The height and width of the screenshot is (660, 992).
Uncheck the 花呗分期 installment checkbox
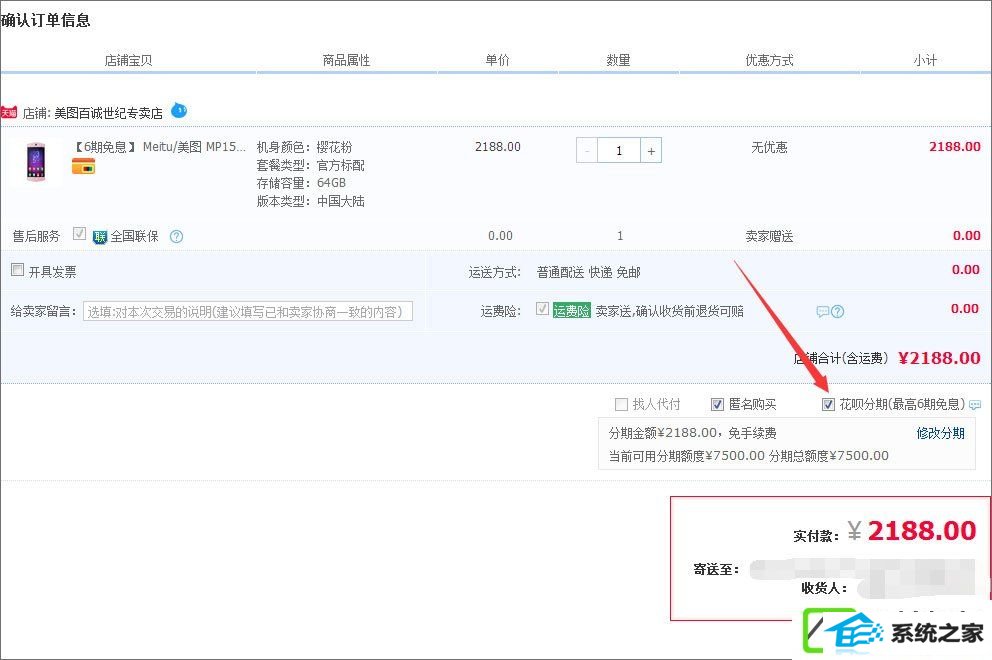pos(828,404)
